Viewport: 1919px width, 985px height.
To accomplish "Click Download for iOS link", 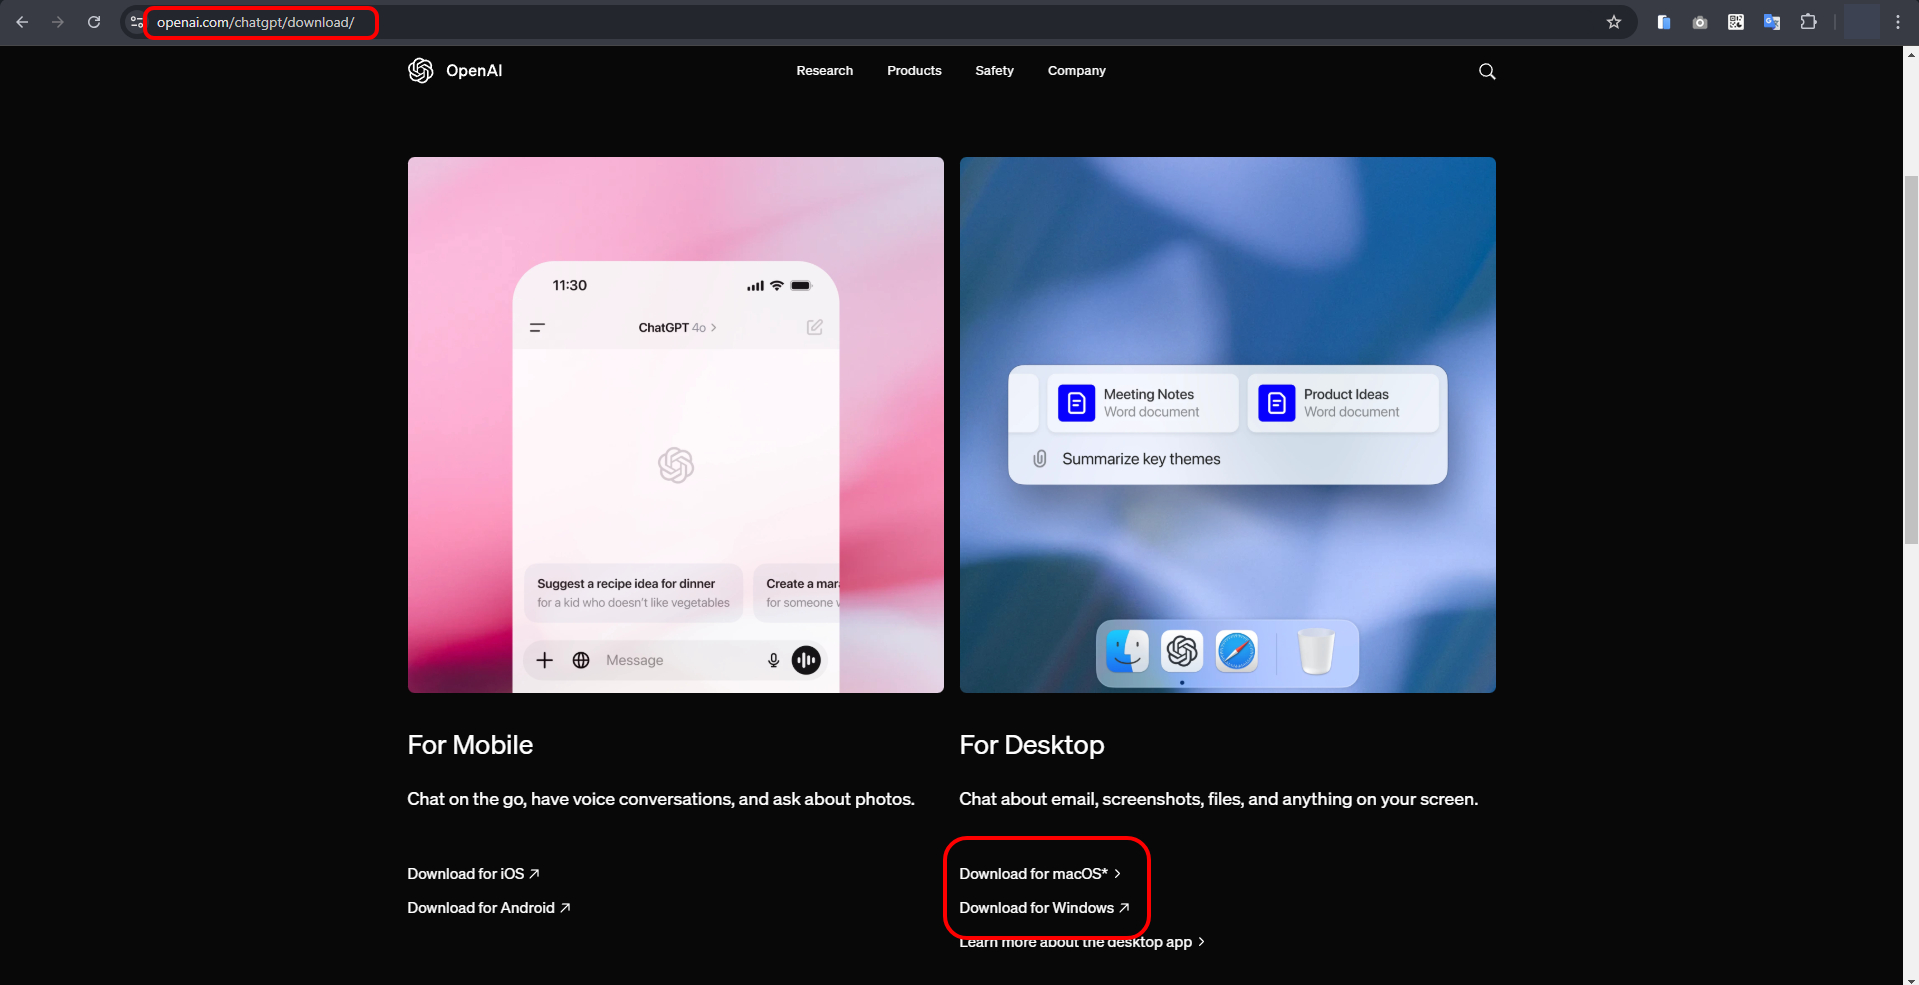I will (x=473, y=873).
